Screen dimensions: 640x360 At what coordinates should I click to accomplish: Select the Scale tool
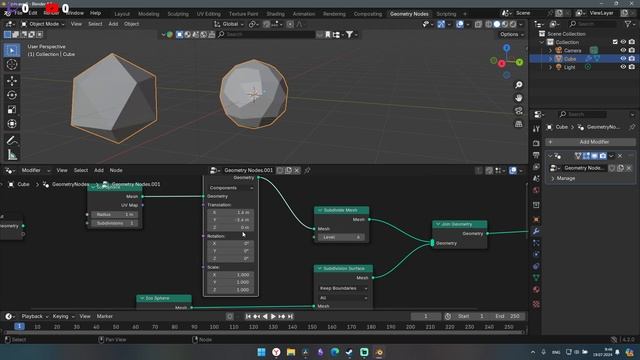12,109
